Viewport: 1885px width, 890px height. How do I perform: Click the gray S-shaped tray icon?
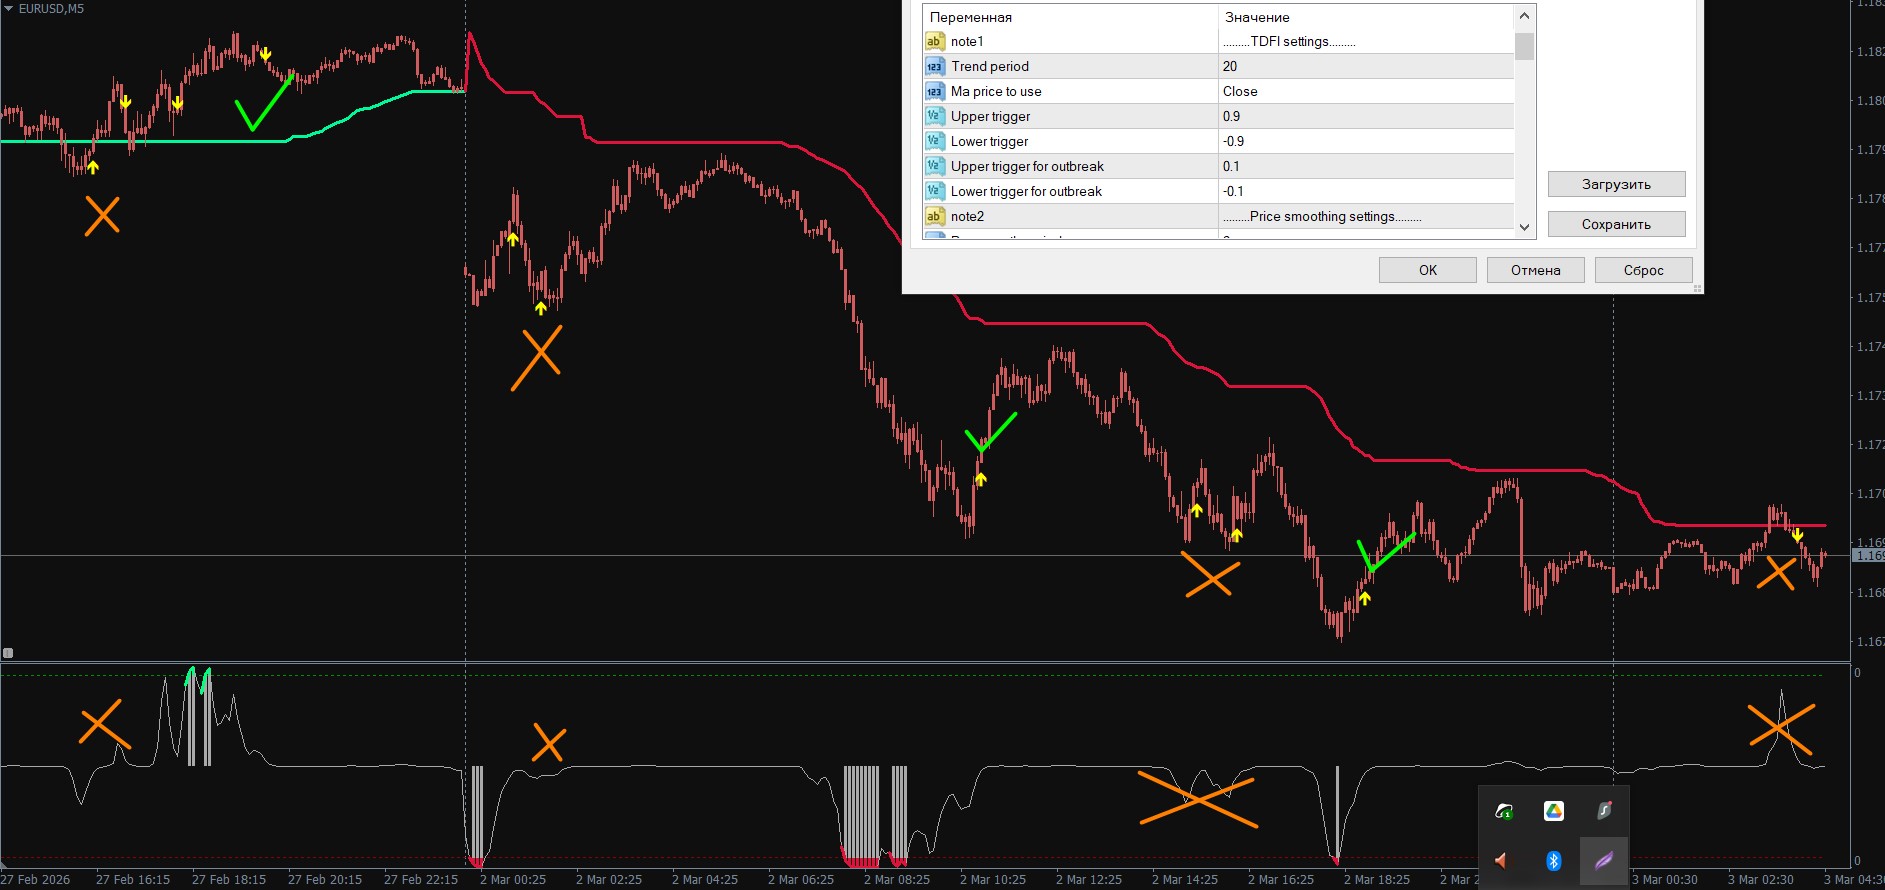(1603, 811)
